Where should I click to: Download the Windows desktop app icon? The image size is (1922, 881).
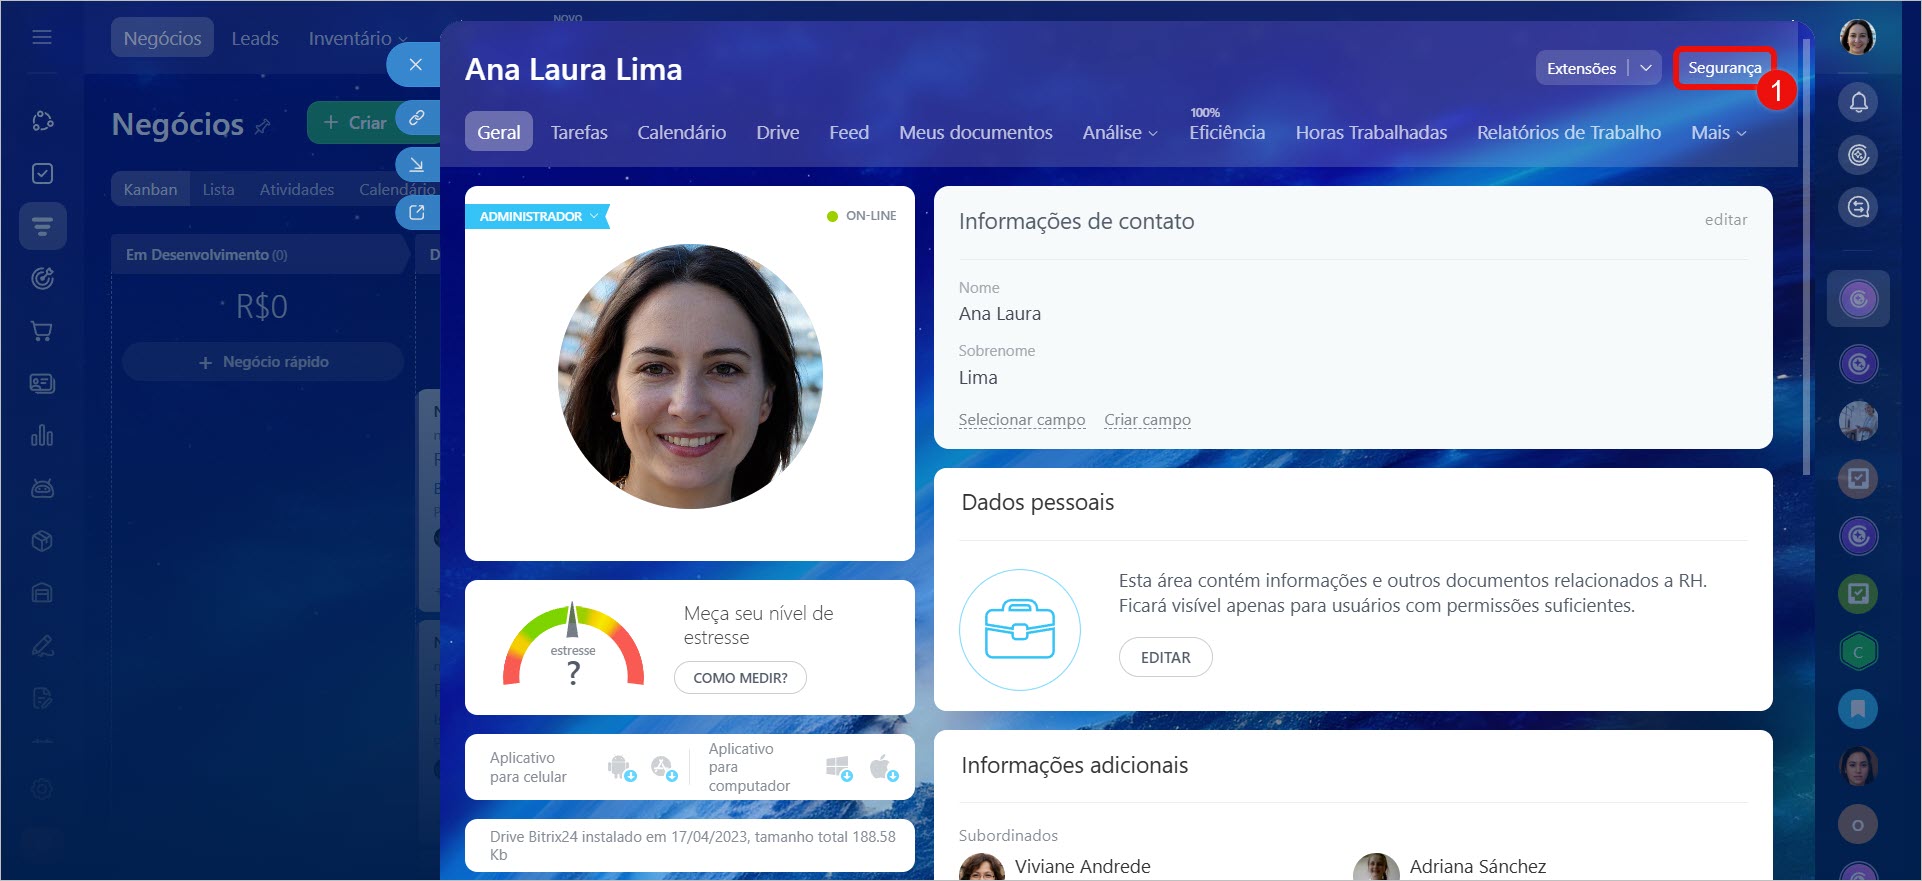tap(838, 767)
